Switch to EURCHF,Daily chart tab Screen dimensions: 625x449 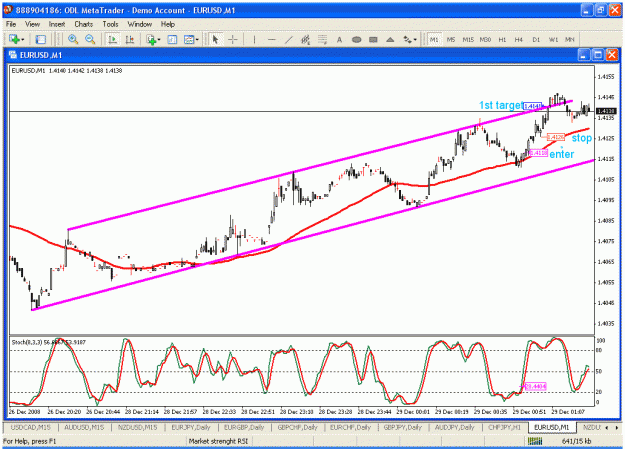click(350, 427)
